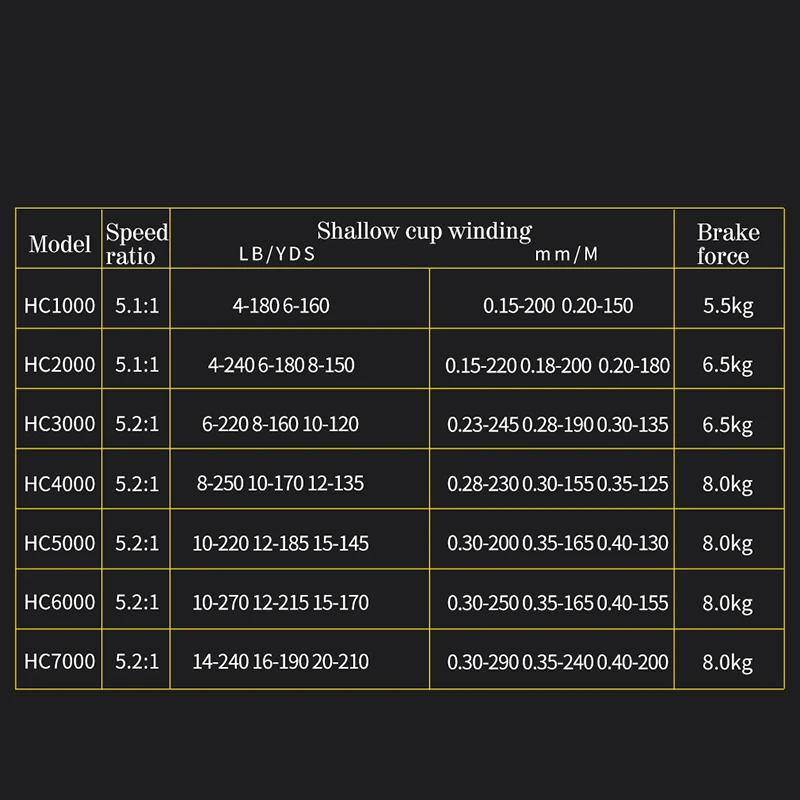
Task: Click the HC7000 row's 8.0kg value
Action: tap(727, 662)
